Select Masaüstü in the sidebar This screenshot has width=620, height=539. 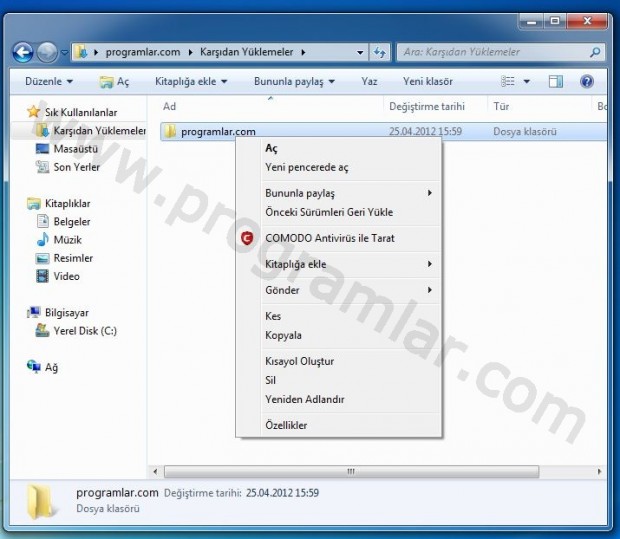tap(66, 149)
